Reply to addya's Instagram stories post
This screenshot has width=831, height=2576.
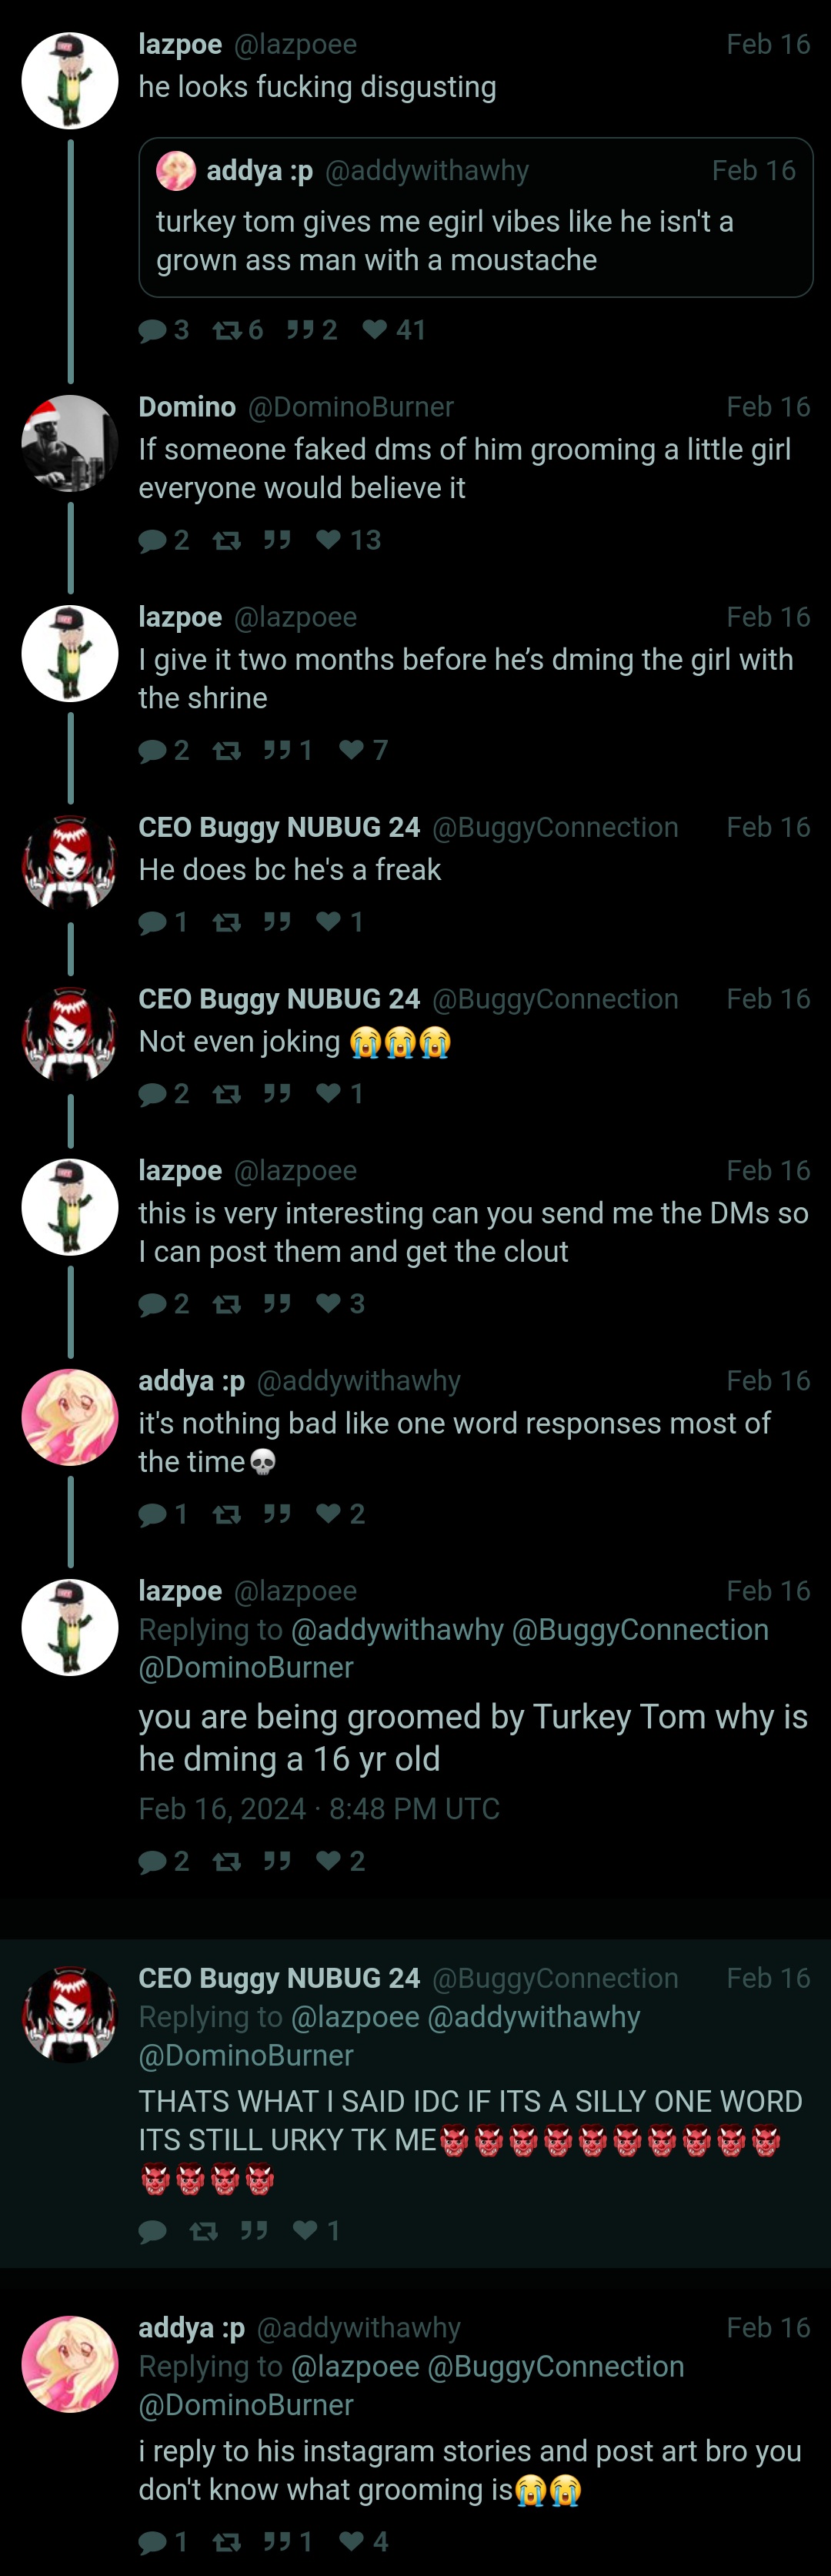pyautogui.click(x=153, y=2541)
